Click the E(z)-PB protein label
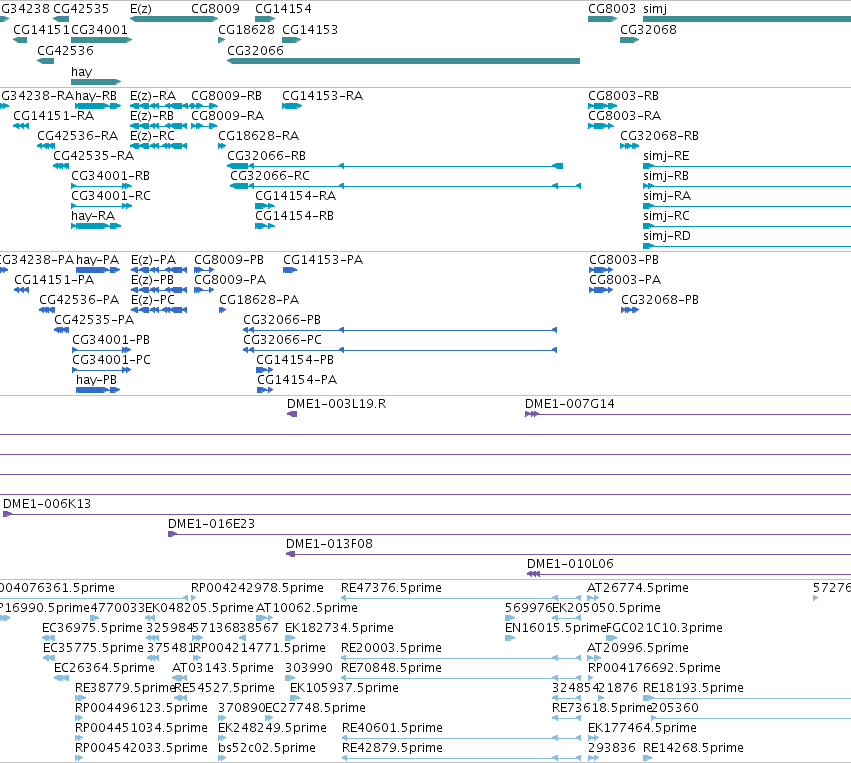 tap(153, 280)
